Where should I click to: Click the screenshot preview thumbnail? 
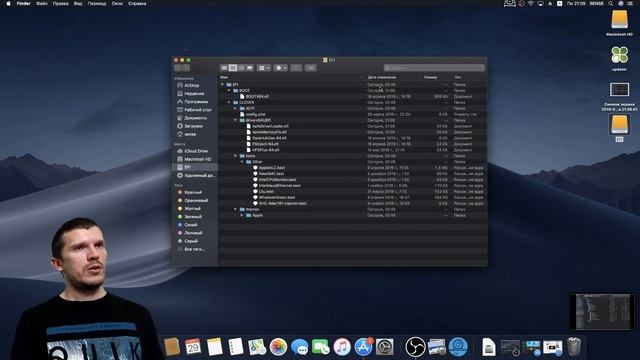(602, 311)
